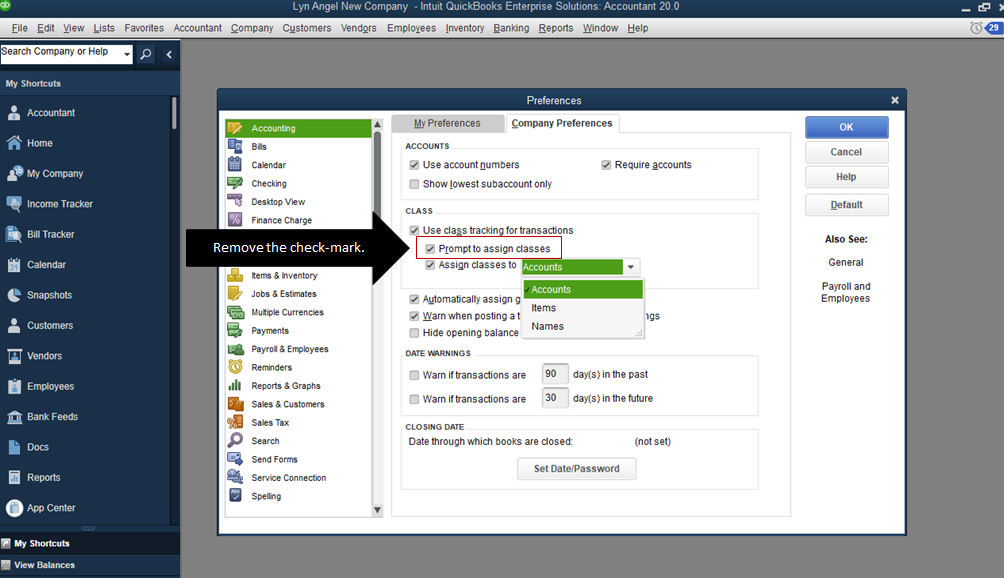Choose Names from the class dropdown list
1004x578 pixels.
pos(583,326)
